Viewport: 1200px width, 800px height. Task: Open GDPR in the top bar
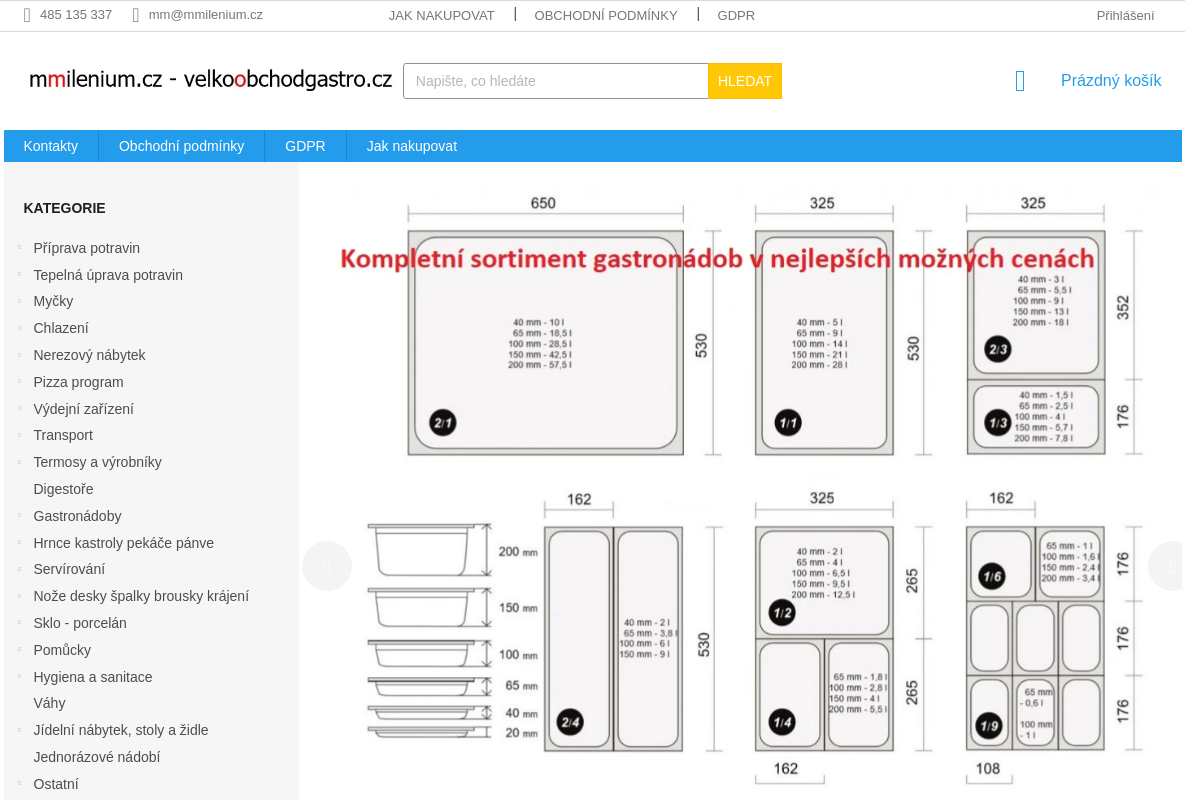736,15
